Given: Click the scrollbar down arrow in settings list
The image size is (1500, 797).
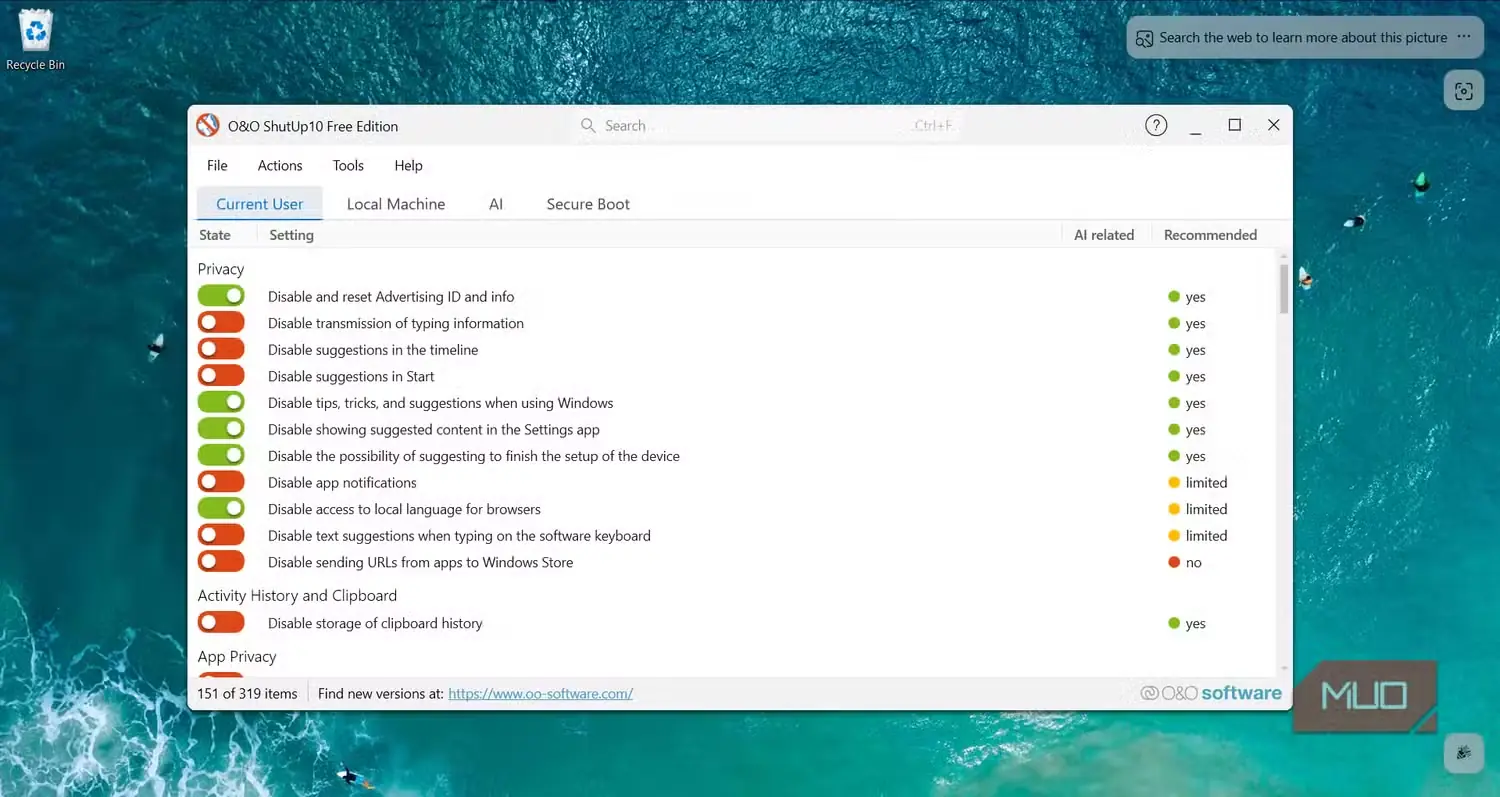Looking at the screenshot, I should coord(1284,670).
